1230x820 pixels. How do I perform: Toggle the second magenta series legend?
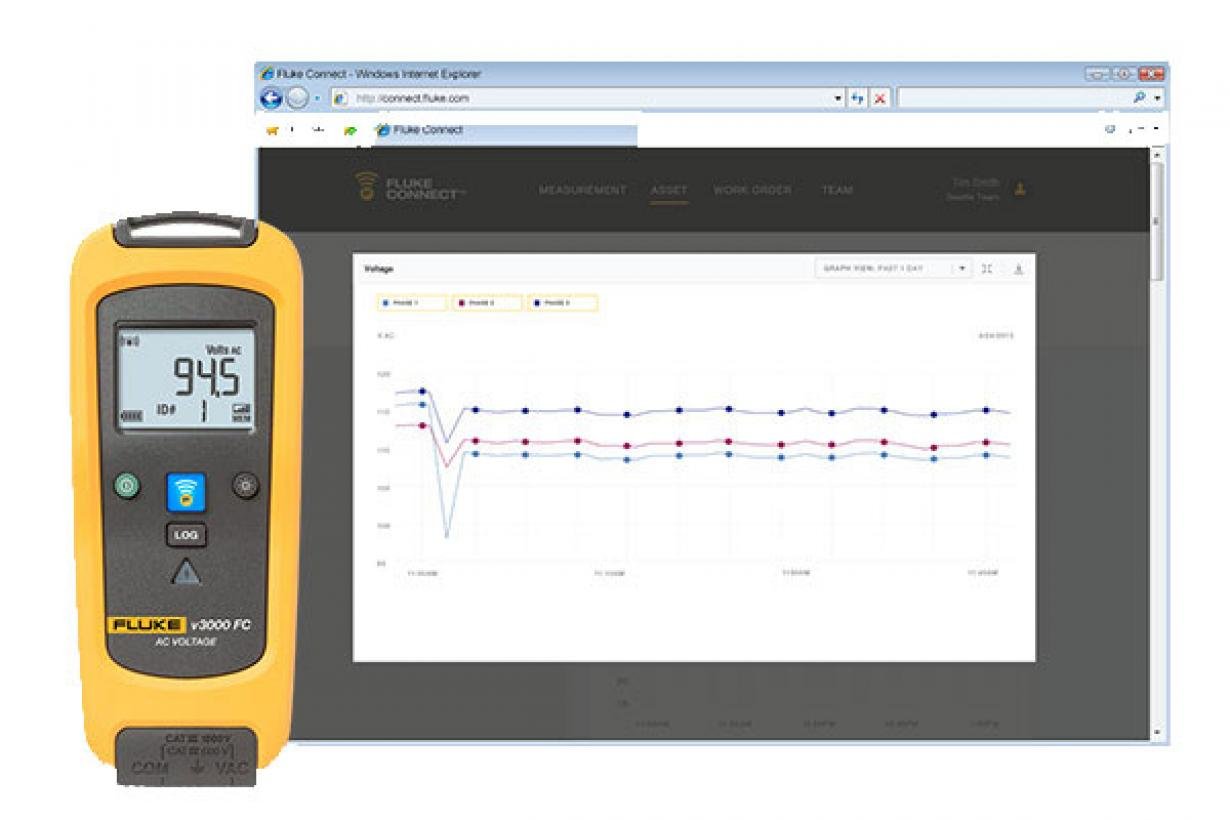pos(486,303)
